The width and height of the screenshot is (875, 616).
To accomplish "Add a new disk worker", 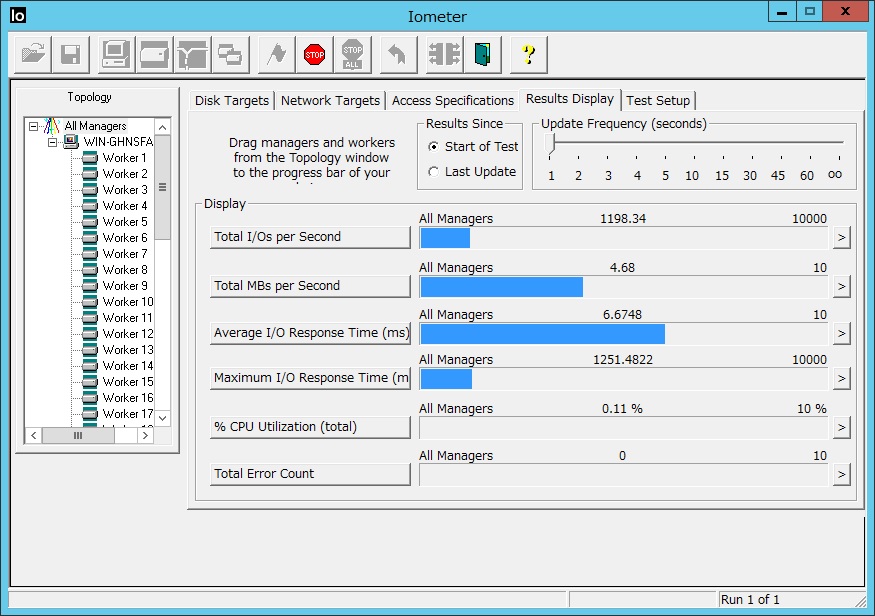I will pos(154,54).
